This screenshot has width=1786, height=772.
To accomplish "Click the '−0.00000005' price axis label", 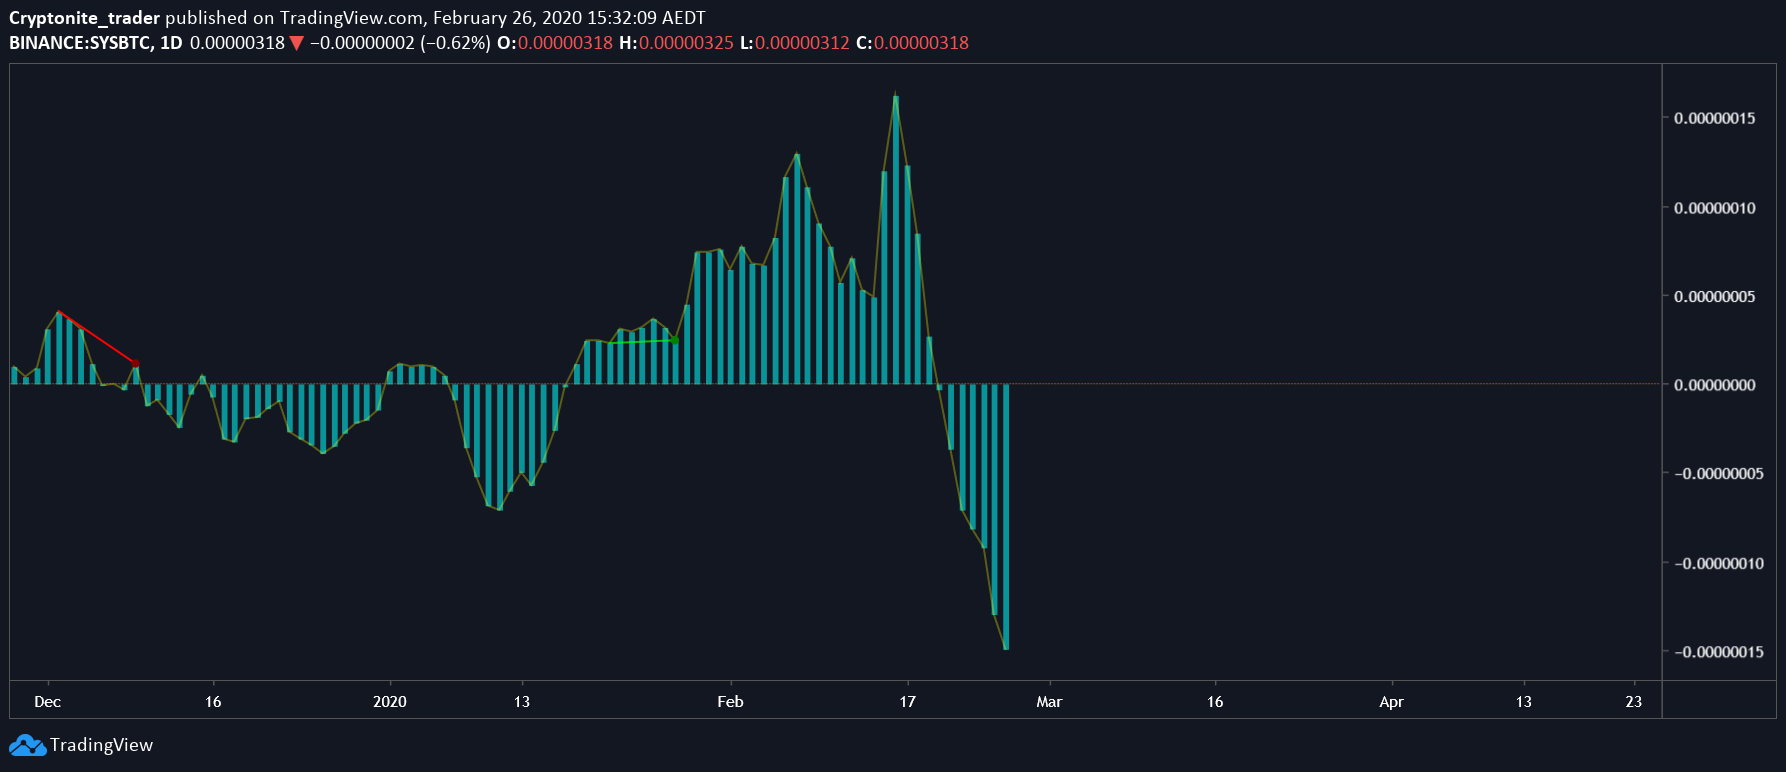I will (x=1719, y=473).
